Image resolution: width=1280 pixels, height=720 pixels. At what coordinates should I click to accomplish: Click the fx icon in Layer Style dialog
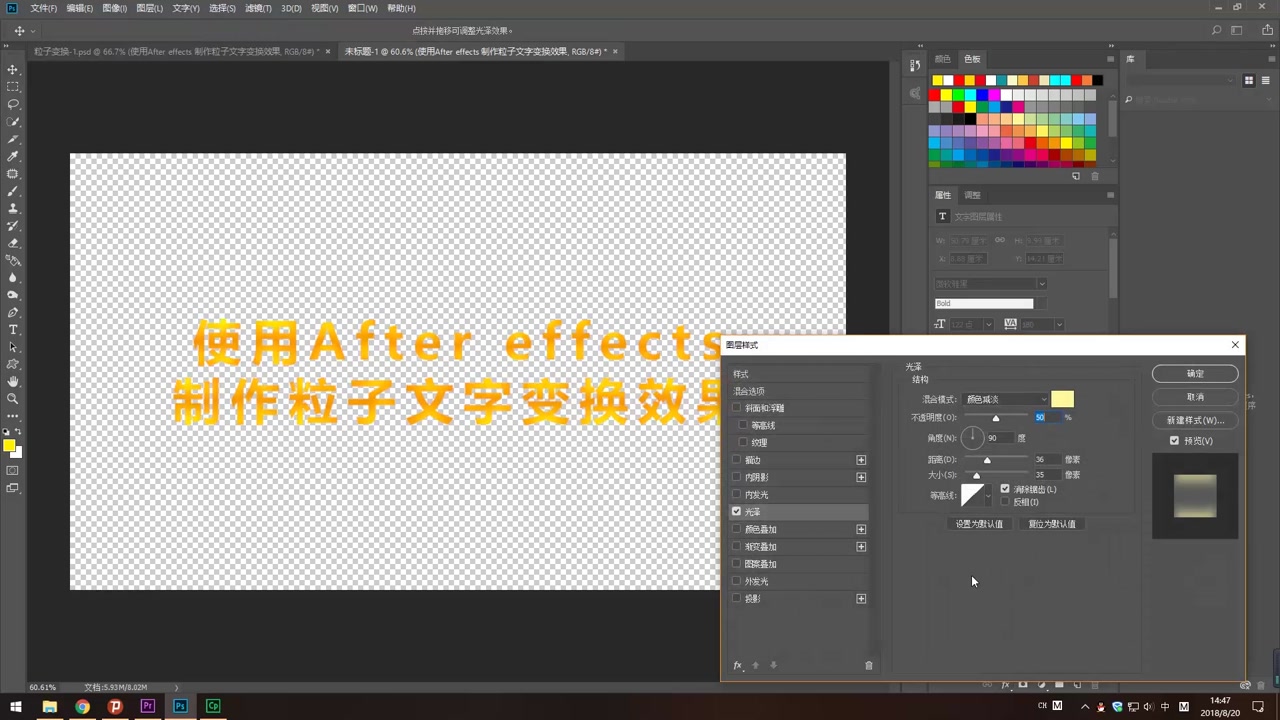[x=738, y=665]
